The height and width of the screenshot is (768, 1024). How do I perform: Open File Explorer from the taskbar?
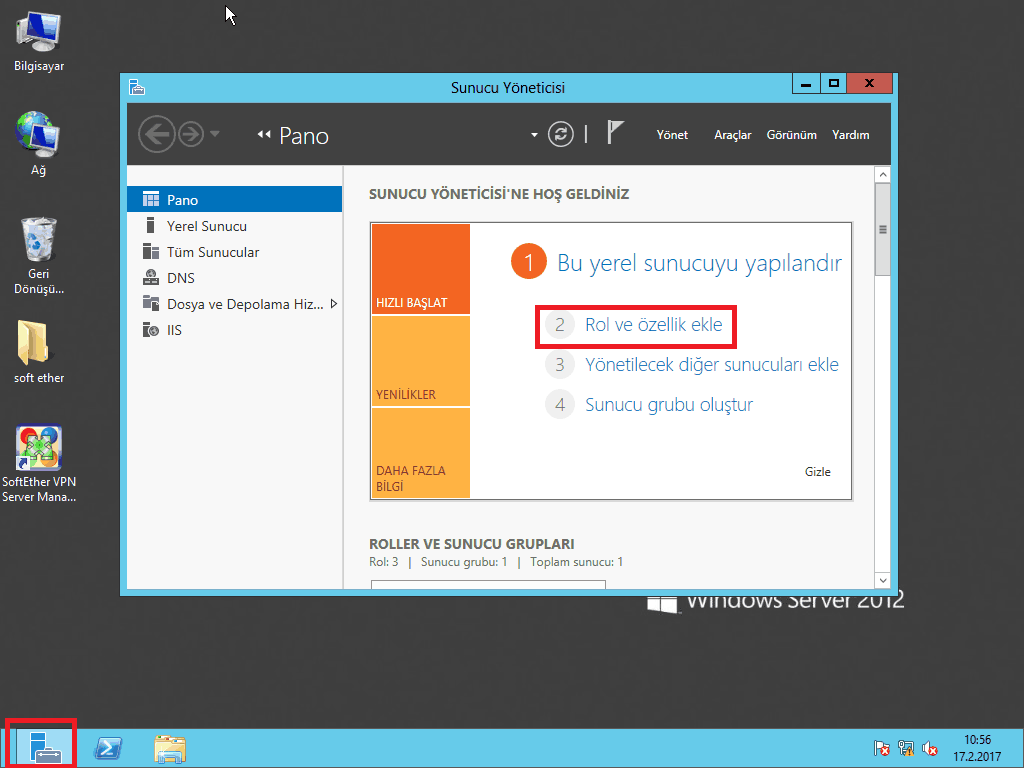tap(170, 748)
